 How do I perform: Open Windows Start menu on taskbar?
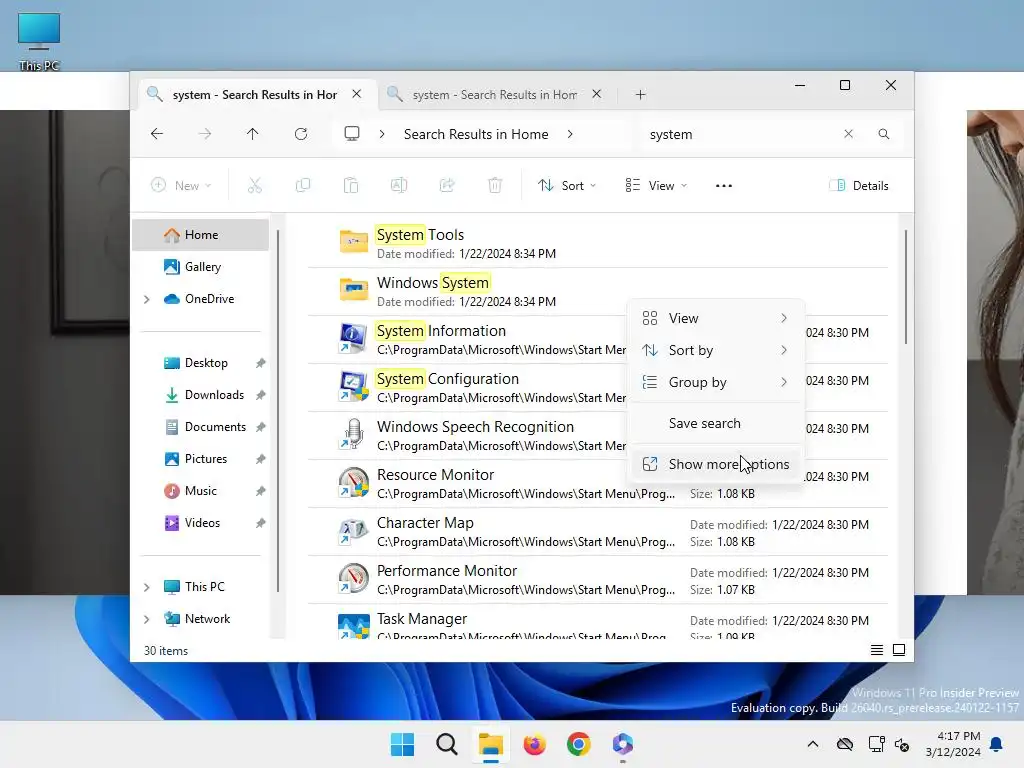tap(402, 744)
